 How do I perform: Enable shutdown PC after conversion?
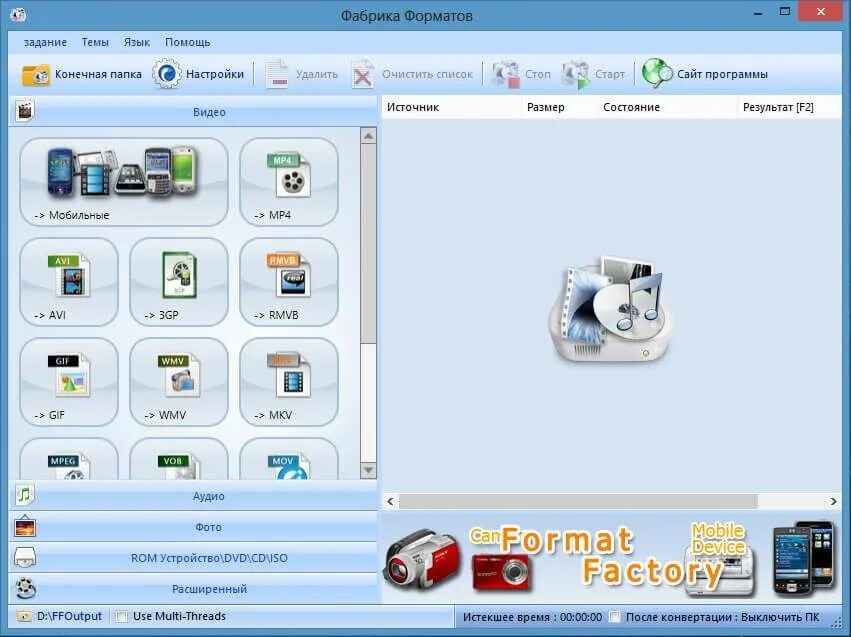point(616,617)
